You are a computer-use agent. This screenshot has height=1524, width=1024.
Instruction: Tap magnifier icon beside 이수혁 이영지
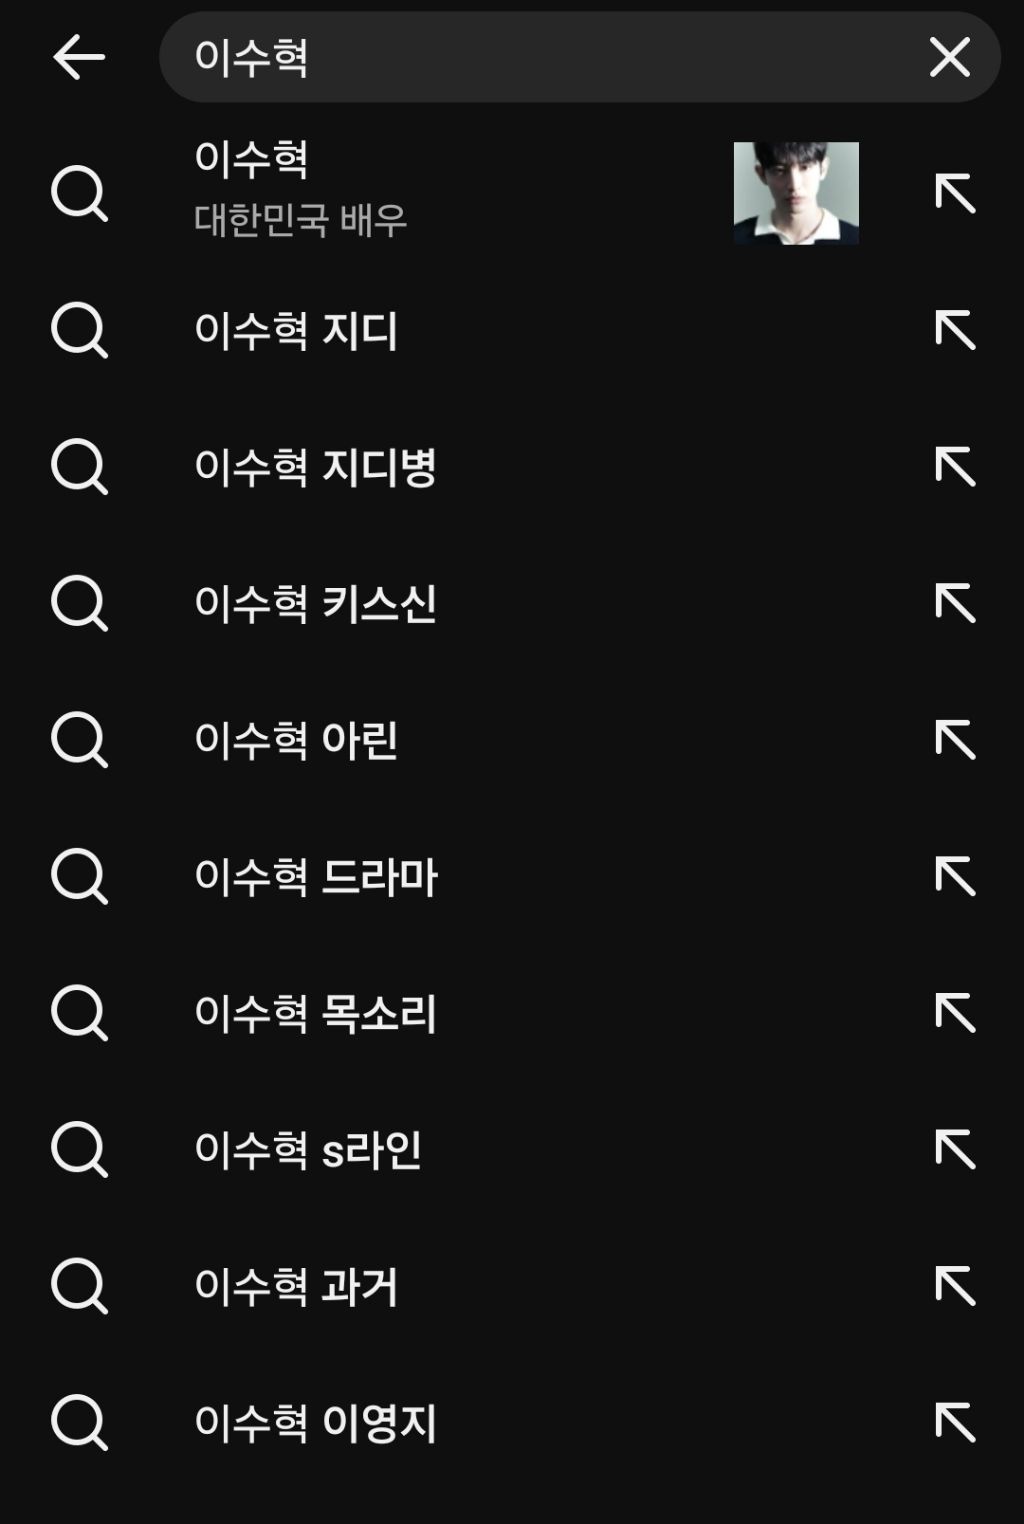click(79, 1423)
